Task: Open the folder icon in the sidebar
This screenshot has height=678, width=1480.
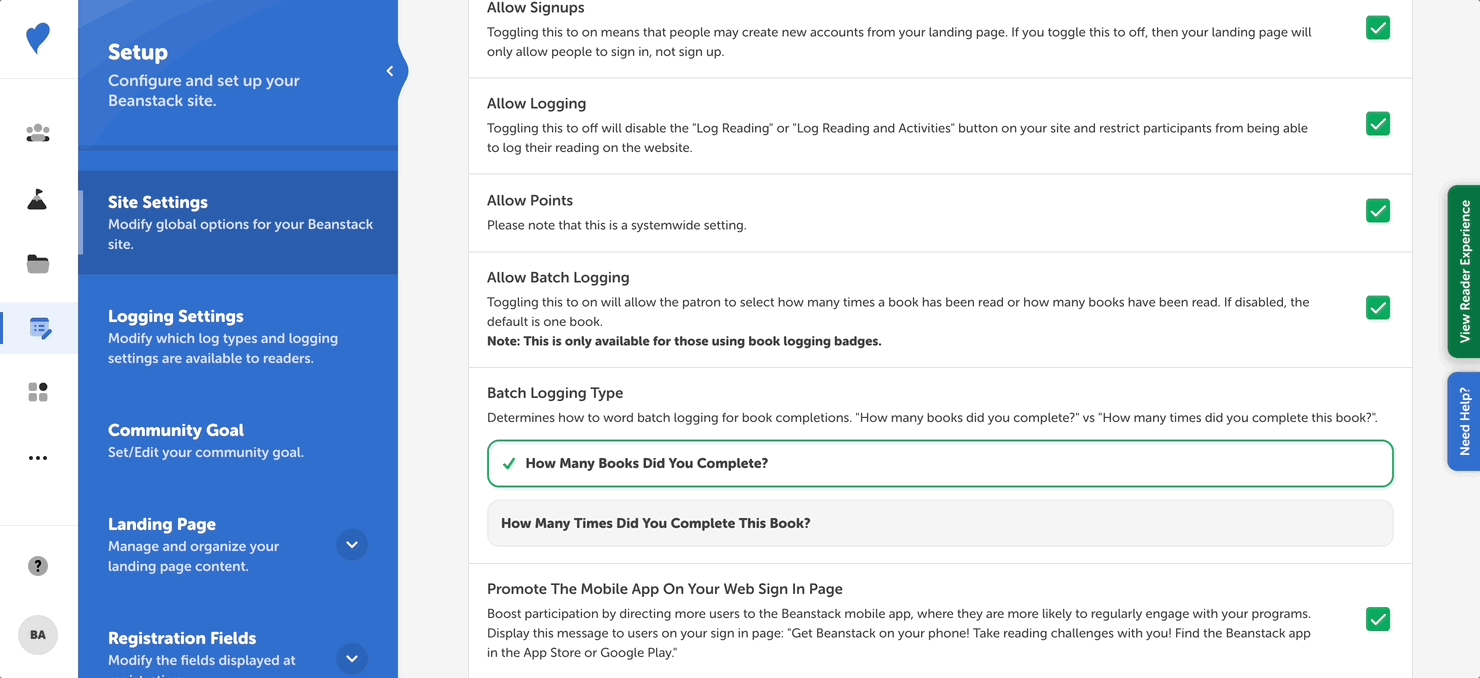Action: tap(38, 263)
